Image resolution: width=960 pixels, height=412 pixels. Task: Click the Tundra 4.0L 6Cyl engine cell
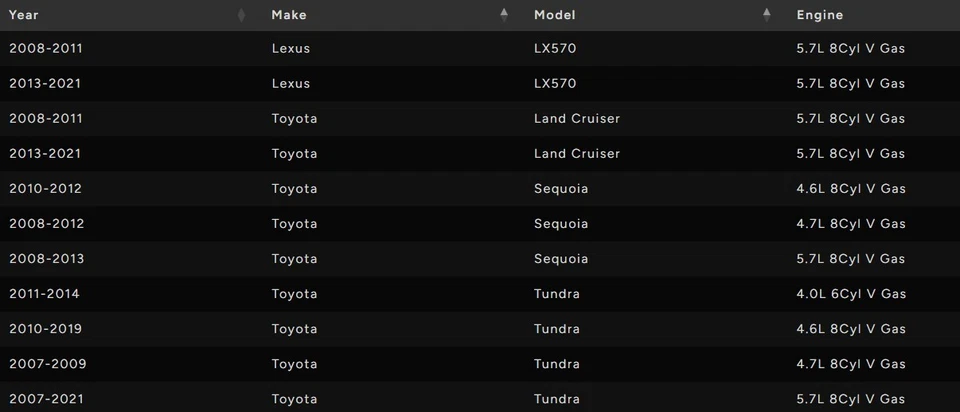851,294
